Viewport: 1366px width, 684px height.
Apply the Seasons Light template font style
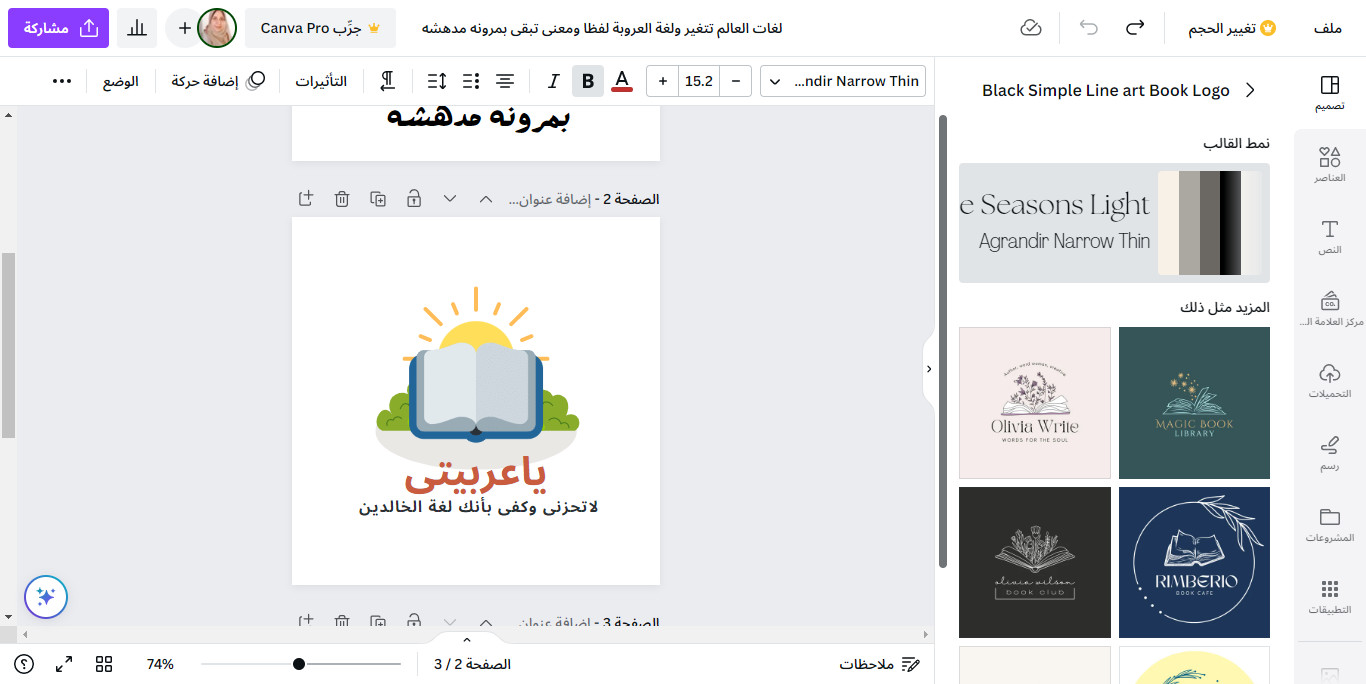click(1114, 223)
